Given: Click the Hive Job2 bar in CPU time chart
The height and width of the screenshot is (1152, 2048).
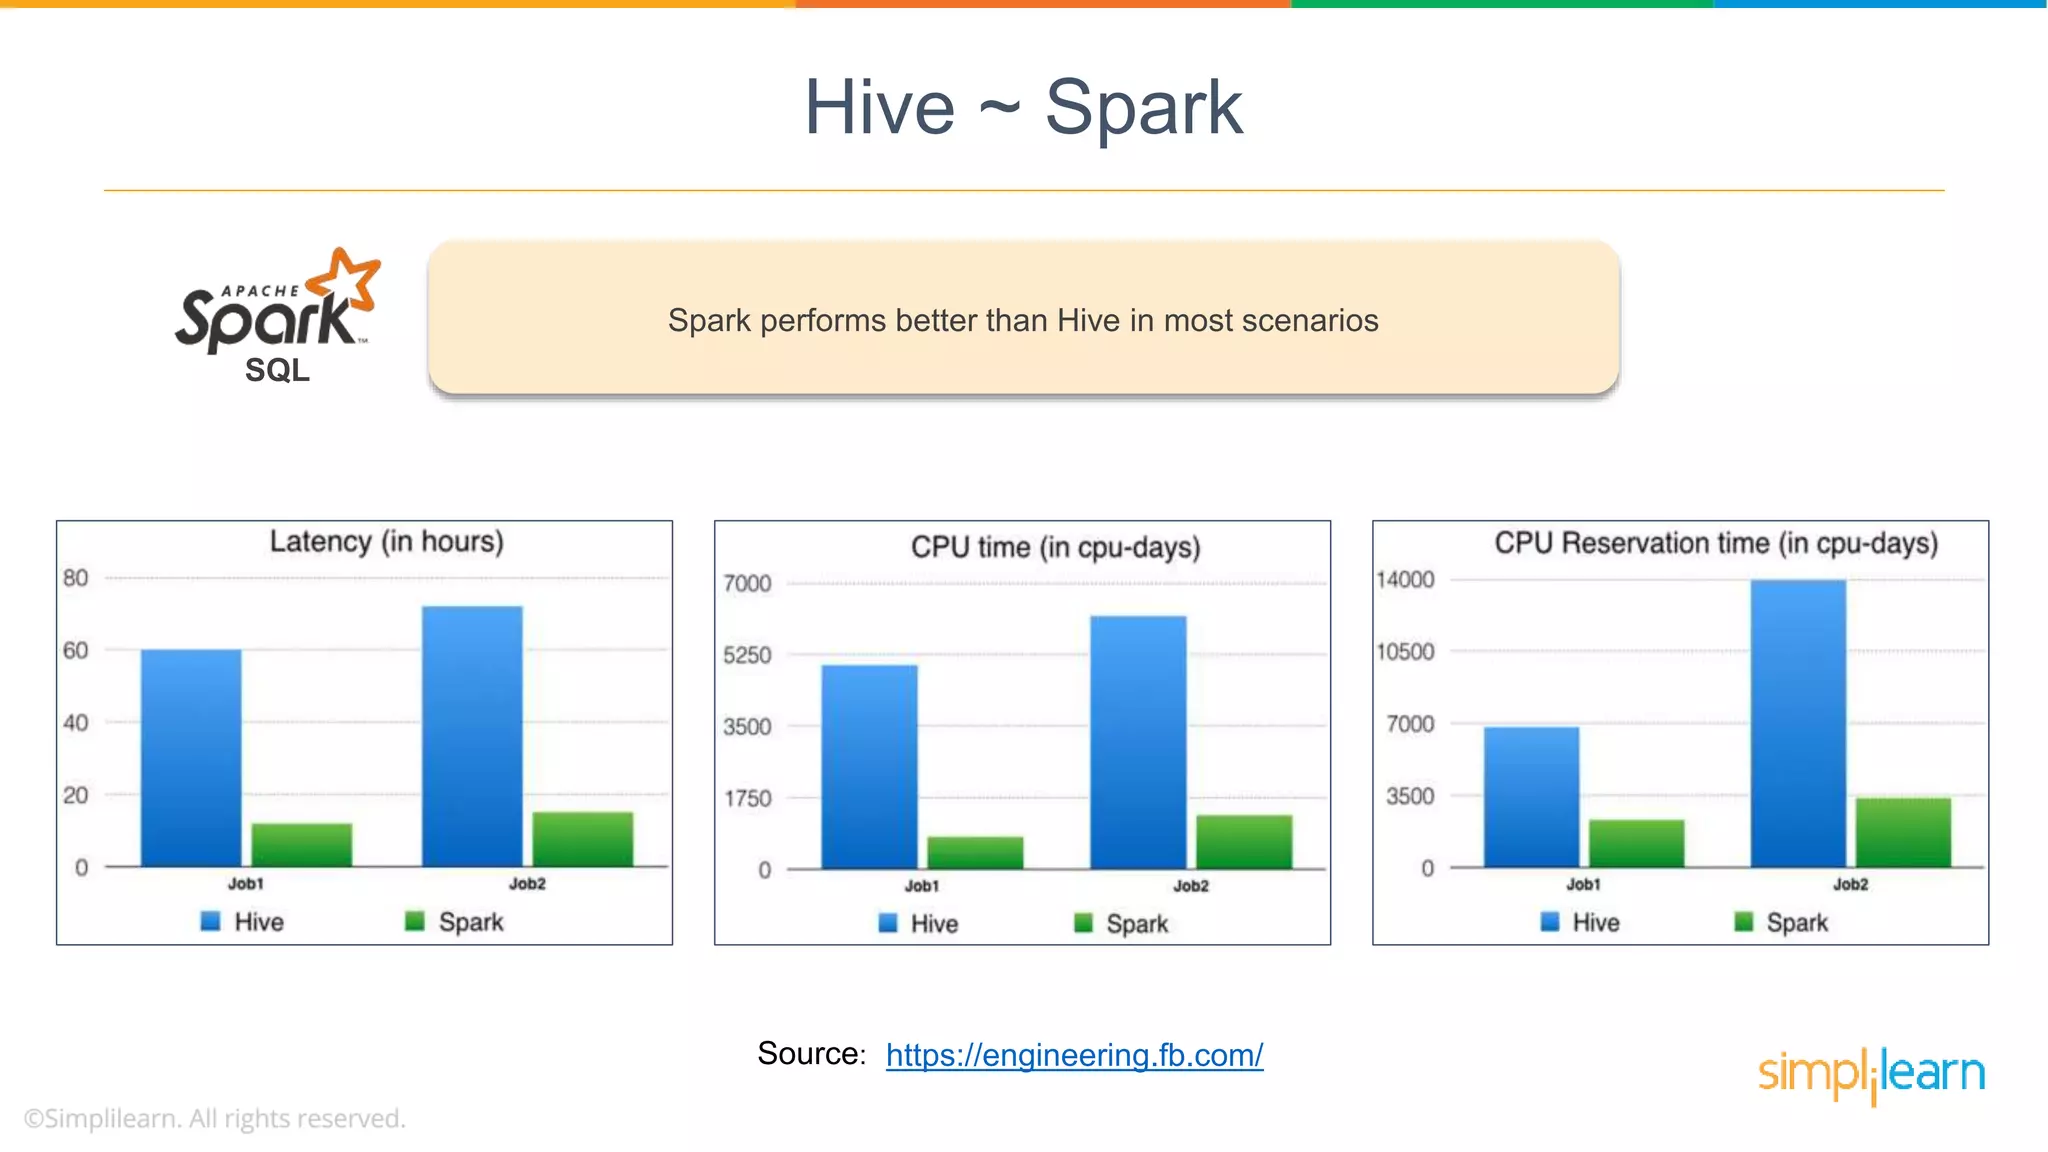Looking at the screenshot, I should 1138,742.
